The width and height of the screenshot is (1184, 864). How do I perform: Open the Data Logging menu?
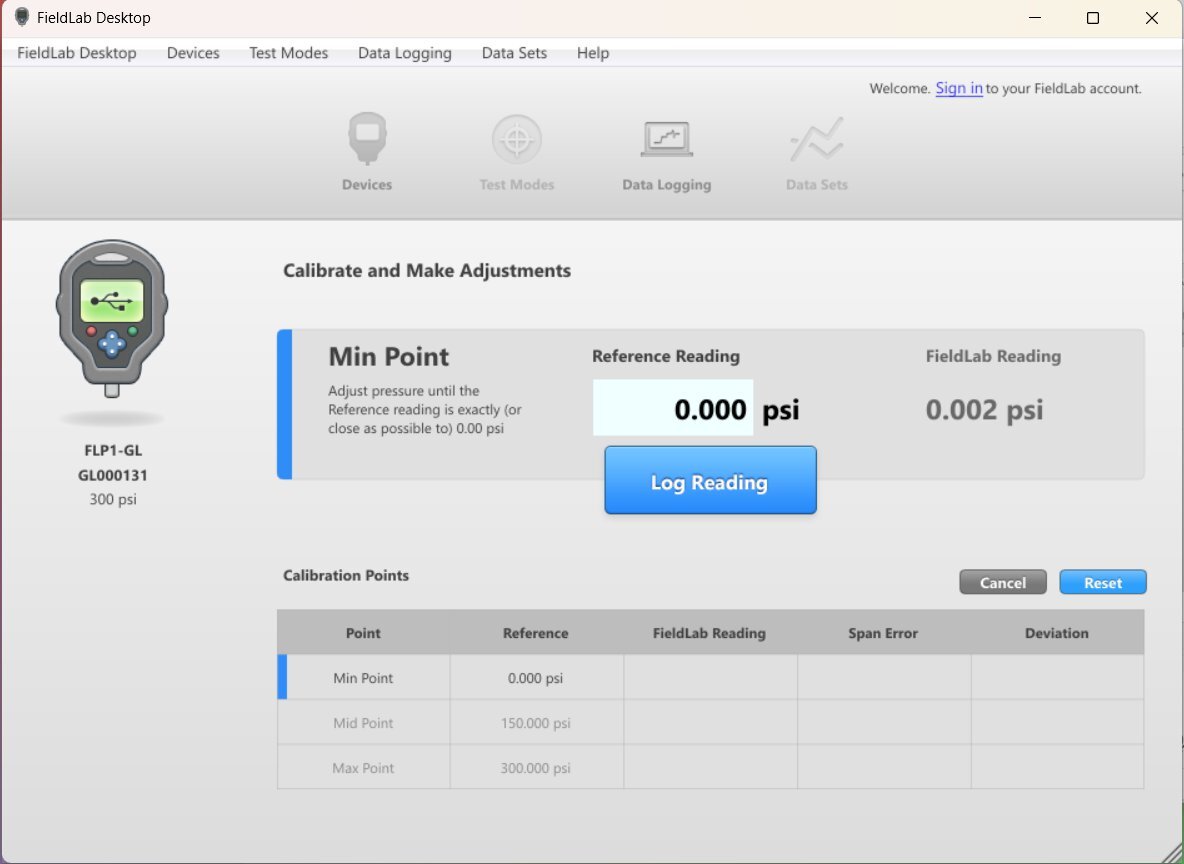tap(404, 53)
